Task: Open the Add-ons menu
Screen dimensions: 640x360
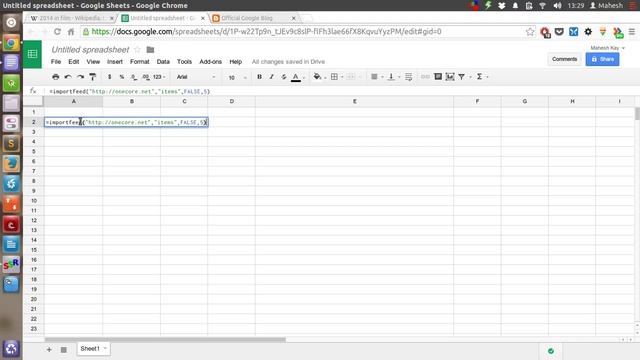Action: click(x=210, y=62)
